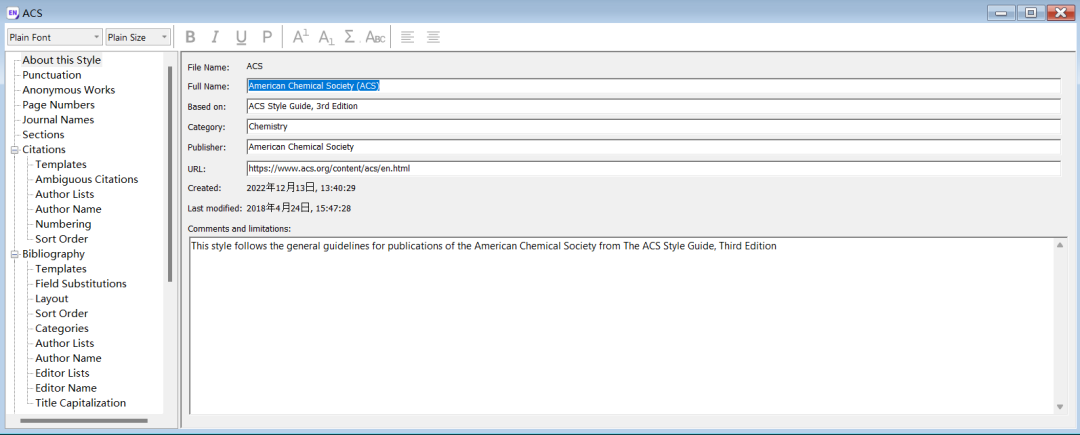Close the ACS style window
The height and width of the screenshot is (435, 1080).
coord(1061,12)
